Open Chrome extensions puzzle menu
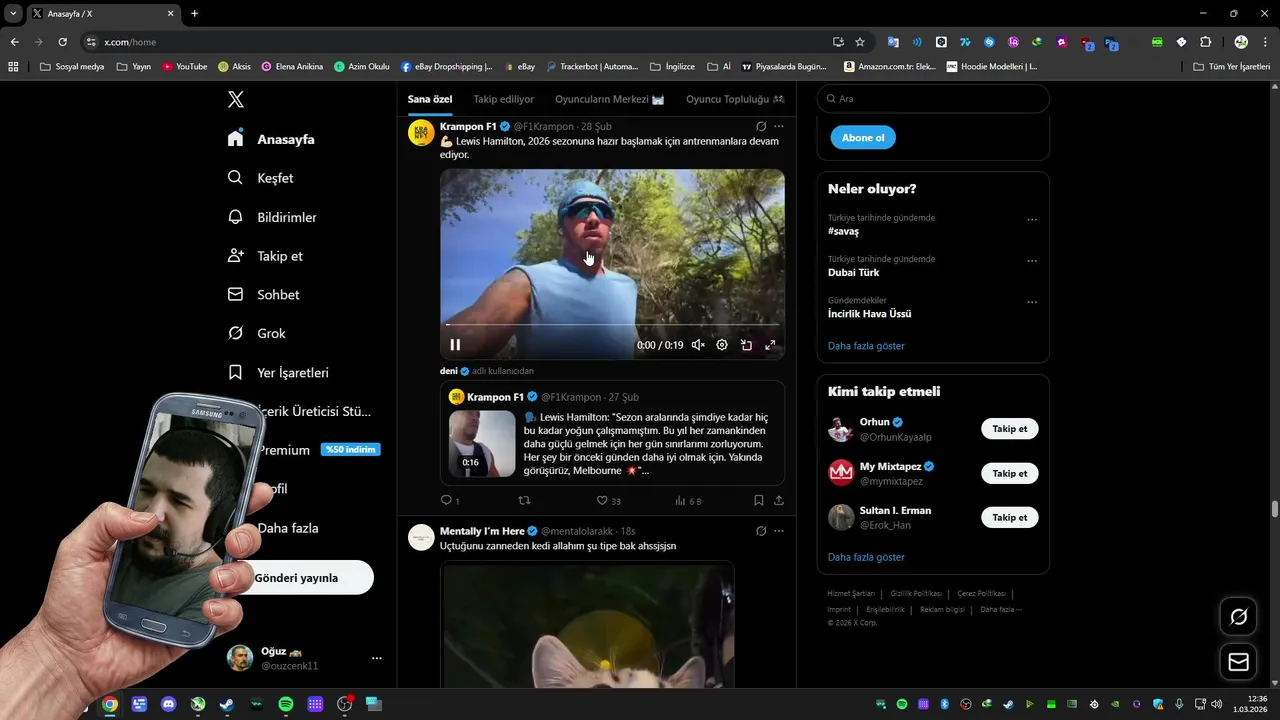Image resolution: width=1280 pixels, height=720 pixels. click(x=1205, y=42)
